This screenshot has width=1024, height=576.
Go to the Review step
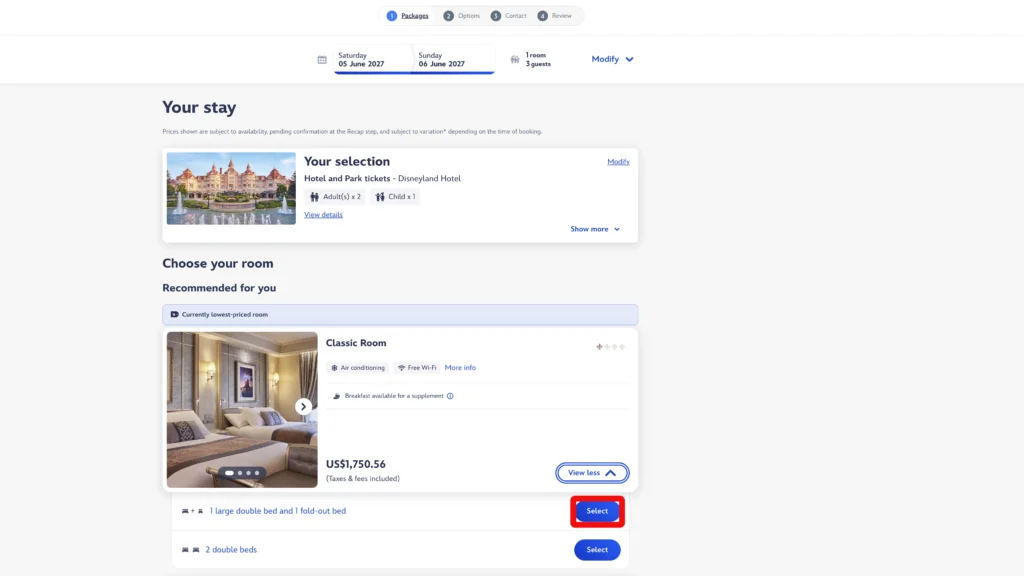coord(554,16)
